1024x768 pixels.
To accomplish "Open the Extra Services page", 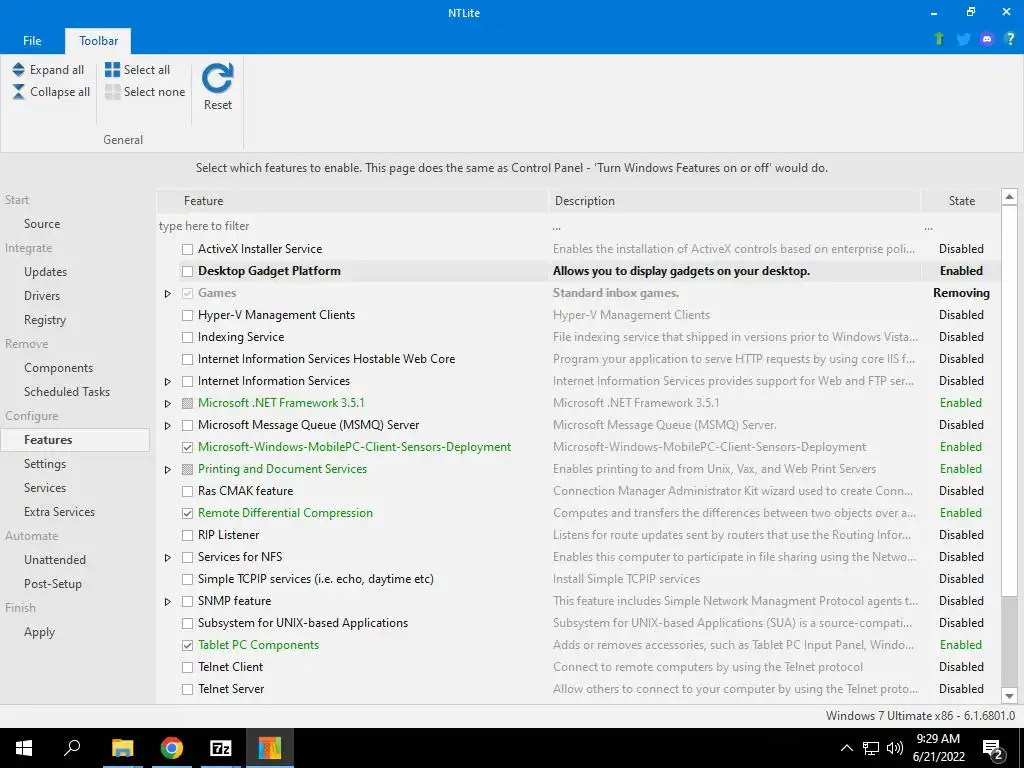I will click(59, 511).
